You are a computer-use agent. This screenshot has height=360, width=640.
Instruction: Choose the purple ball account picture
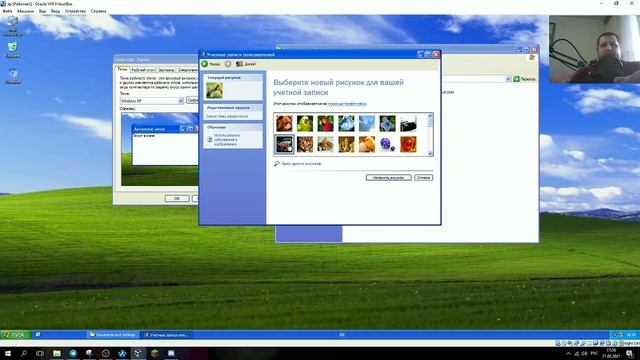tap(387, 144)
